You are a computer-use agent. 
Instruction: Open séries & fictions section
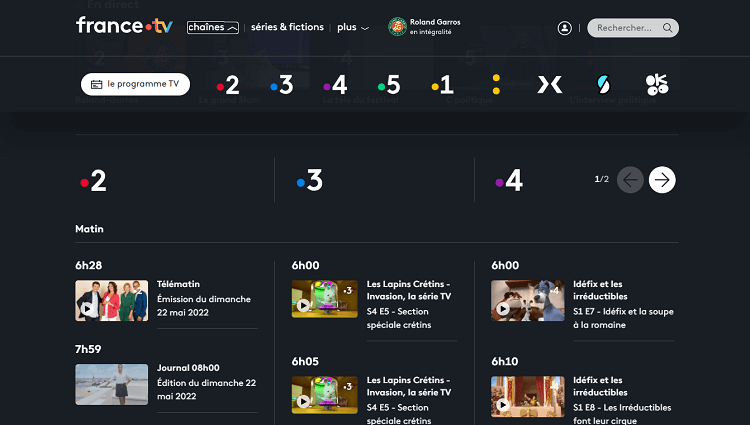coord(287,27)
